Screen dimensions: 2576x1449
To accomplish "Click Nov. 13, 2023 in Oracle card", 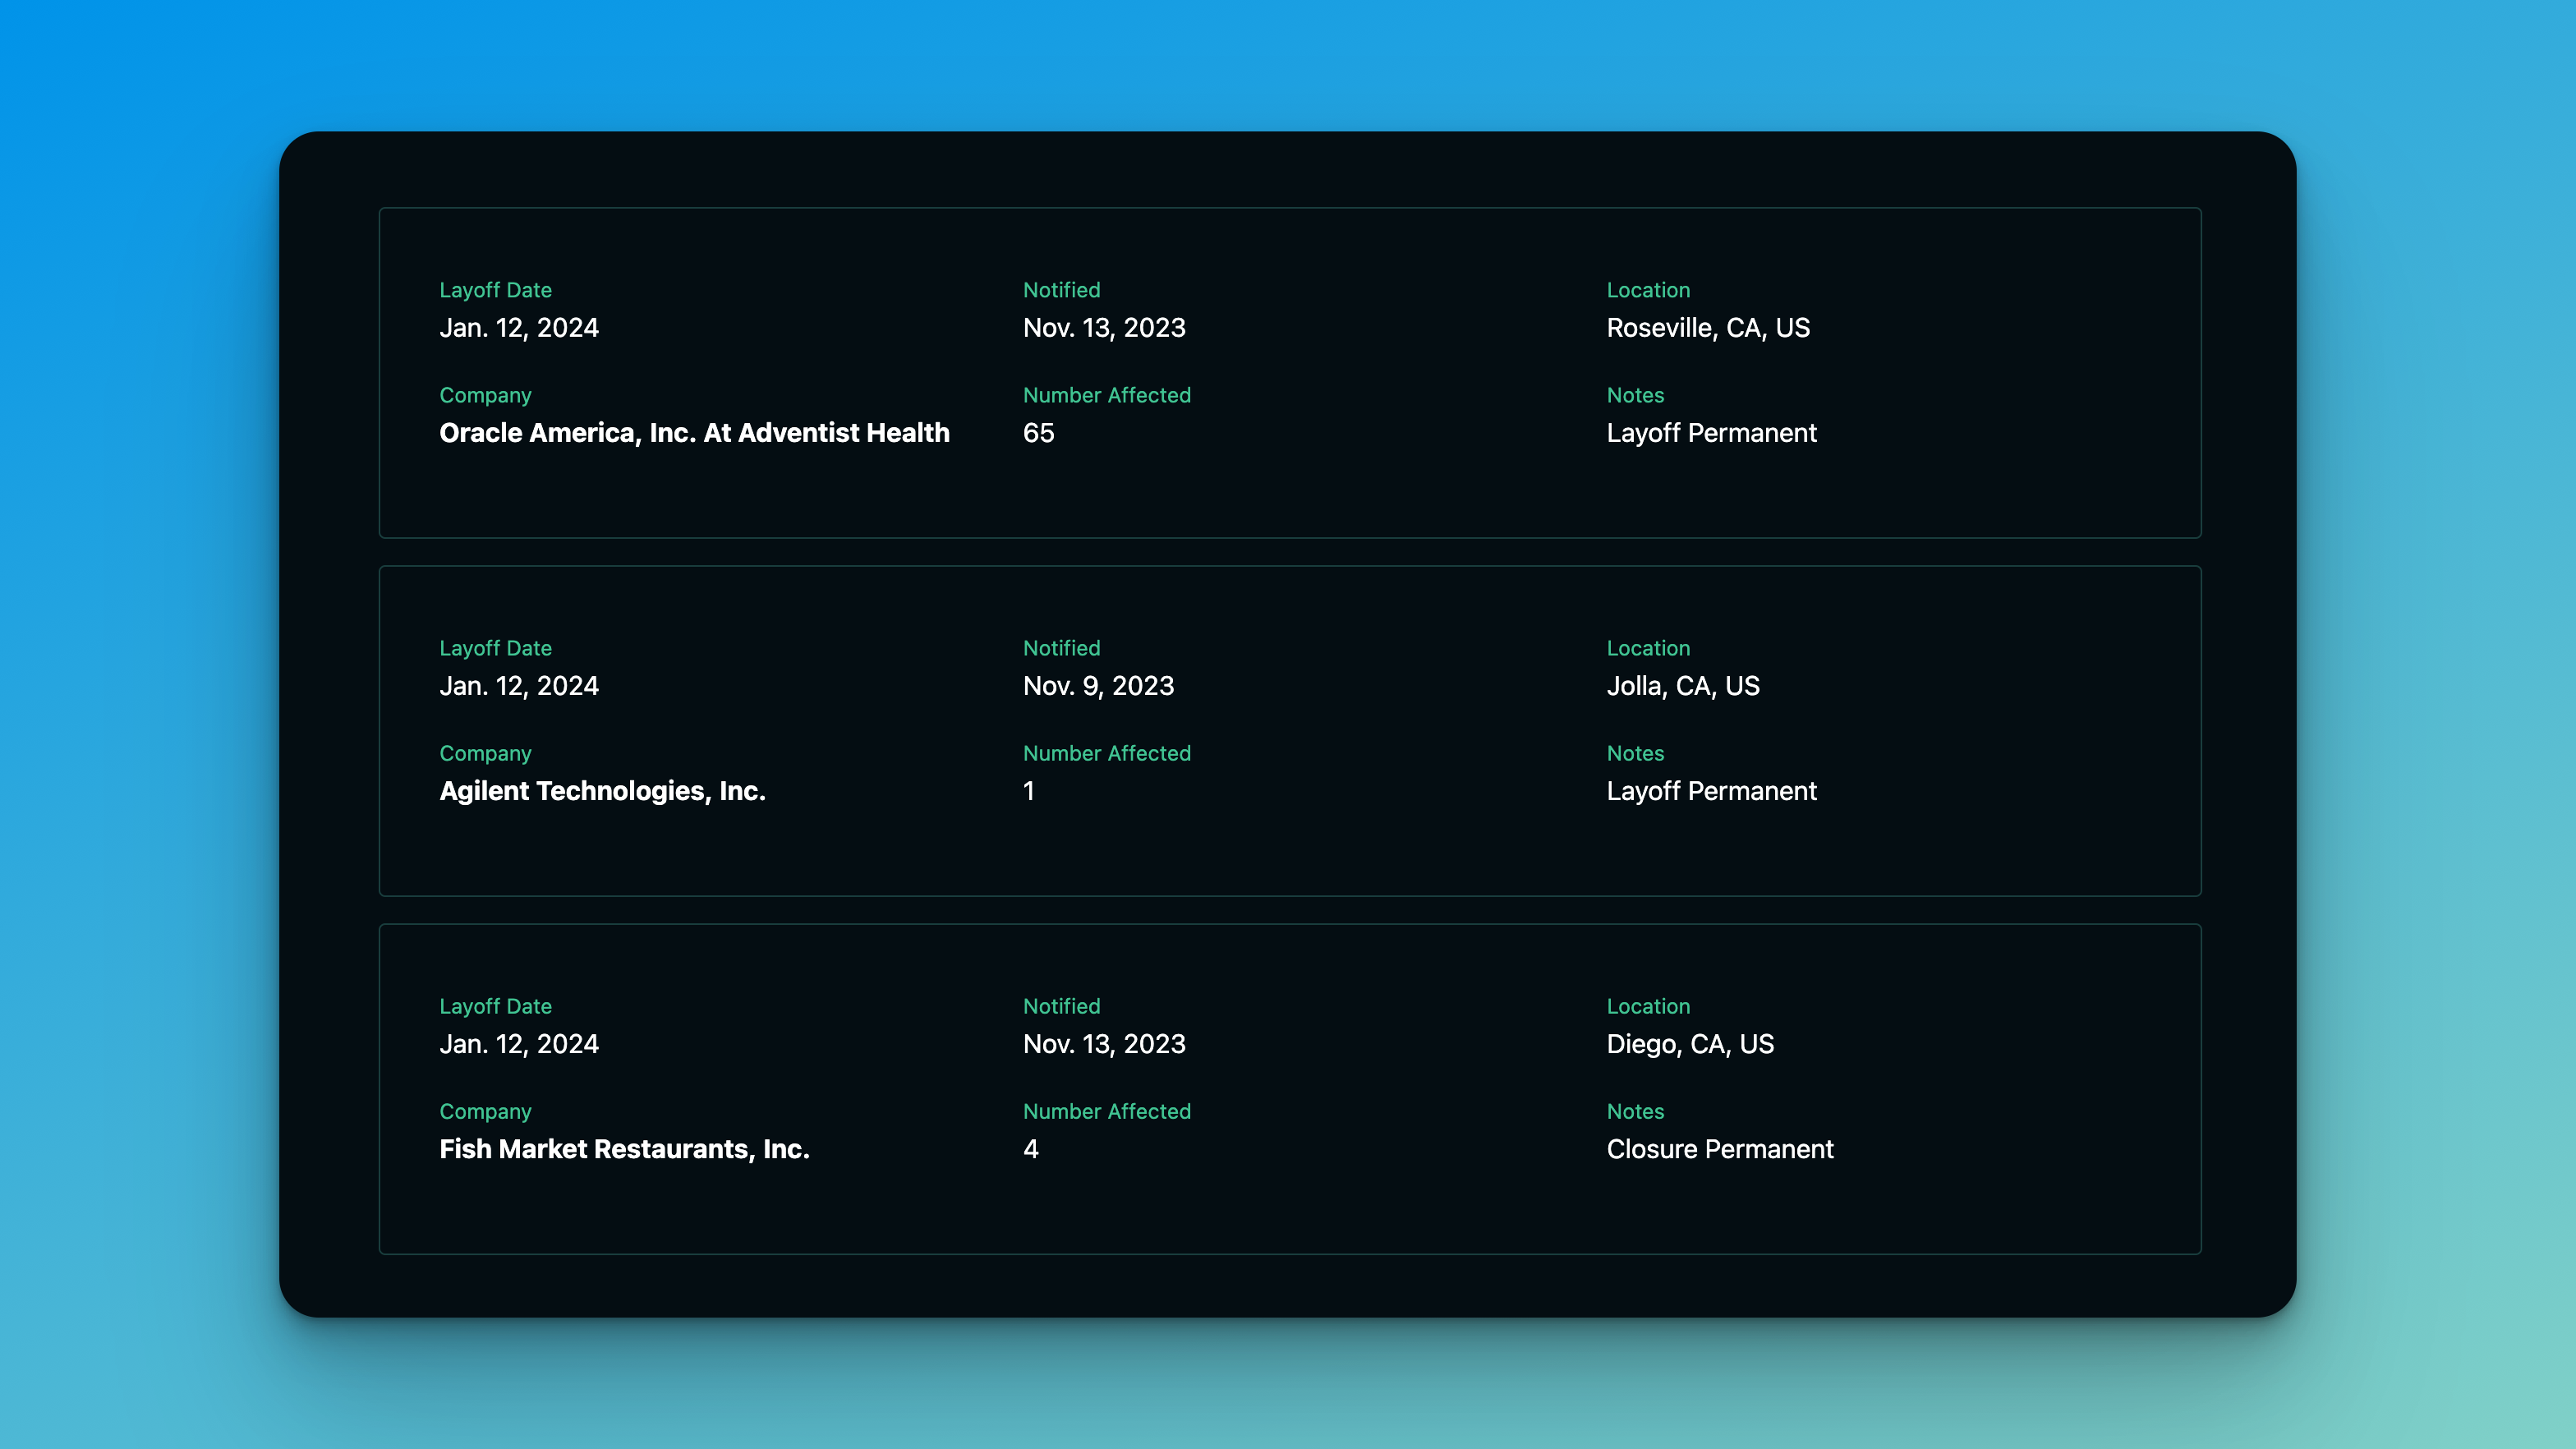I will click(1104, 328).
